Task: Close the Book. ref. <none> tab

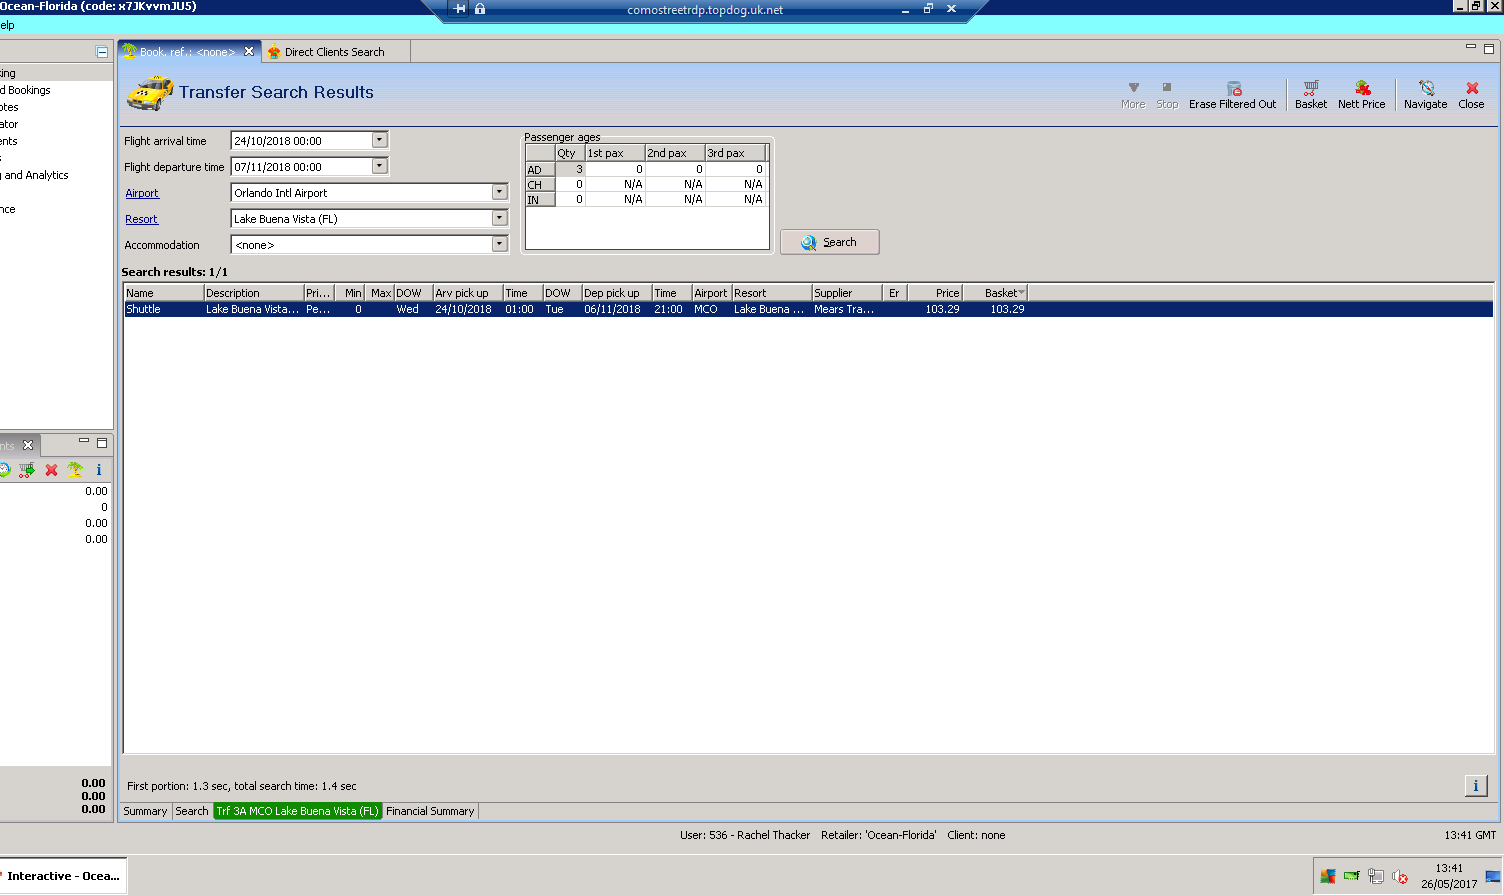Action: click(x=249, y=51)
